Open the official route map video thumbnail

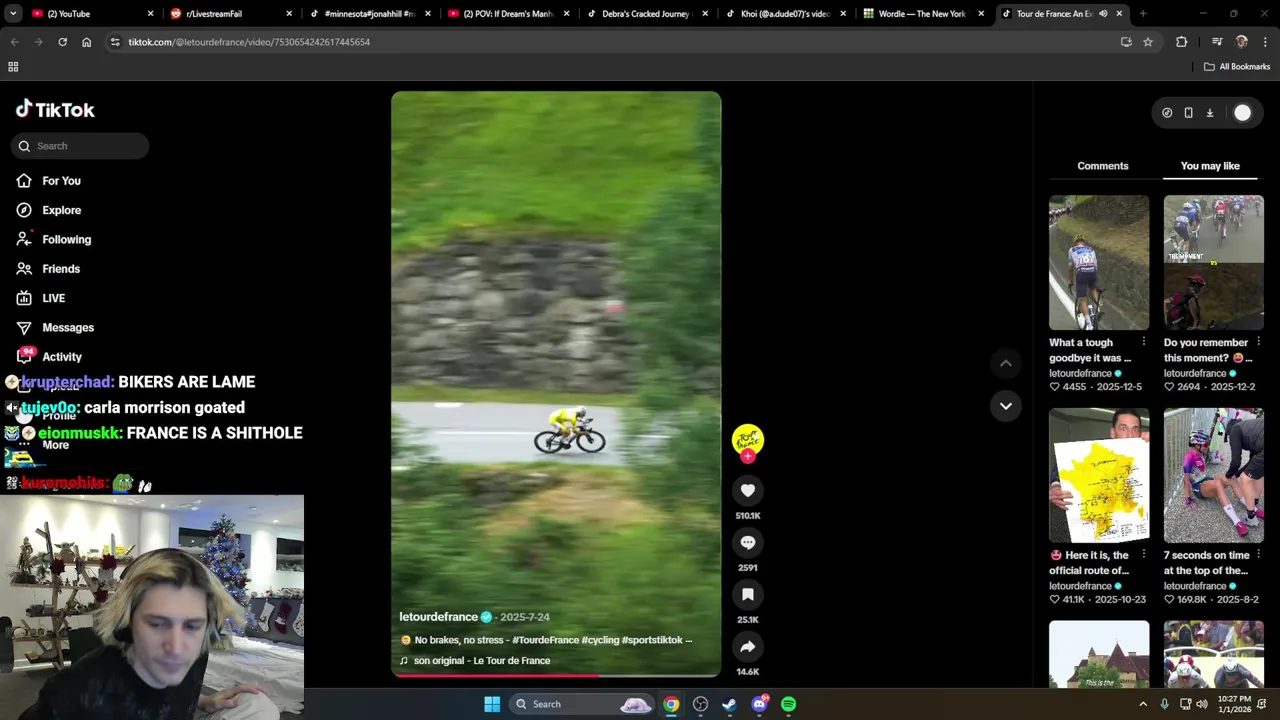(x=1099, y=475)
